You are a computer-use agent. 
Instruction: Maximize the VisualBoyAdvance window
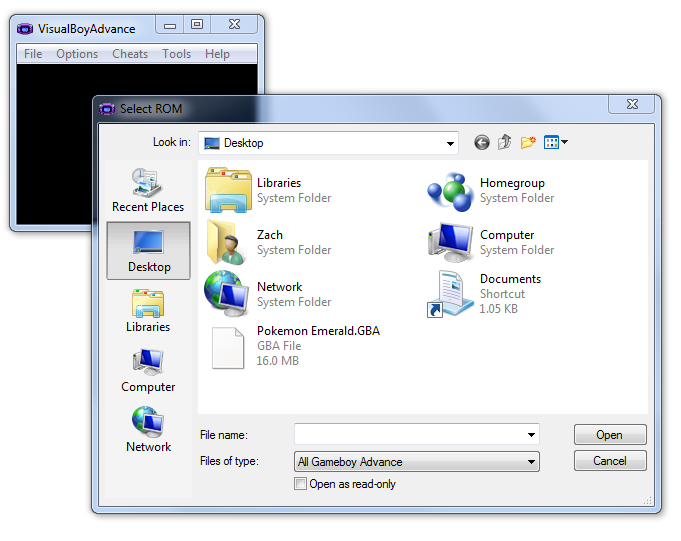pos(197,25)
